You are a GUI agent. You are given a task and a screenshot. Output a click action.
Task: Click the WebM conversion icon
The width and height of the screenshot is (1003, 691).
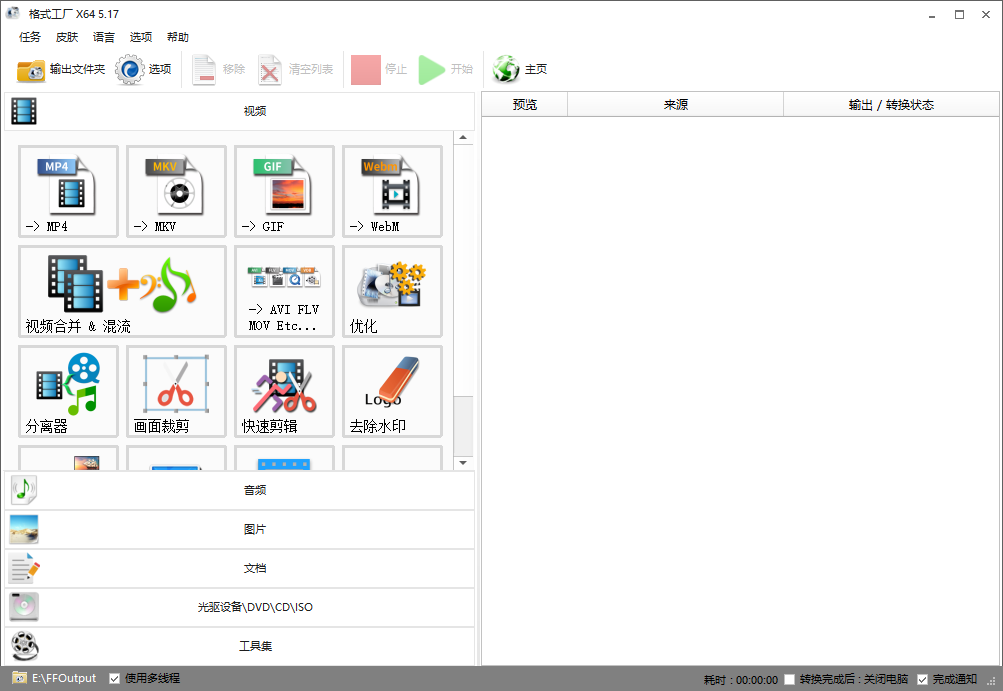[x=392, y=191]
